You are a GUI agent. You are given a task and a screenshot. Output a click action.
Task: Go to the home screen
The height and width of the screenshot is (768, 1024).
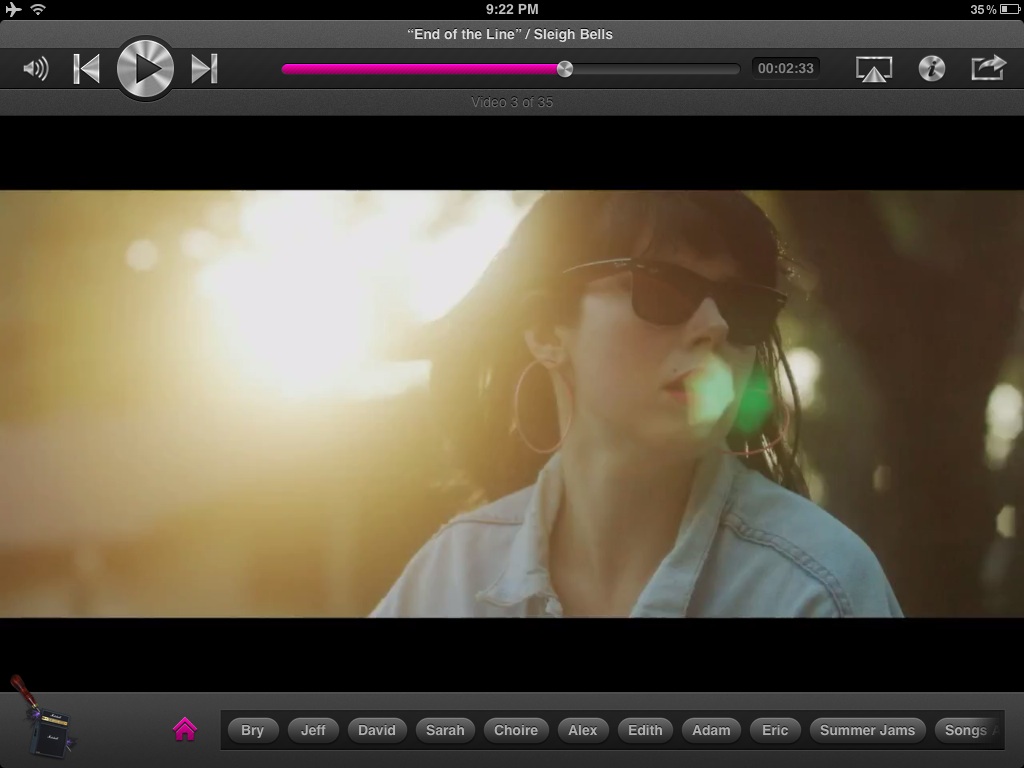[185, 729]
